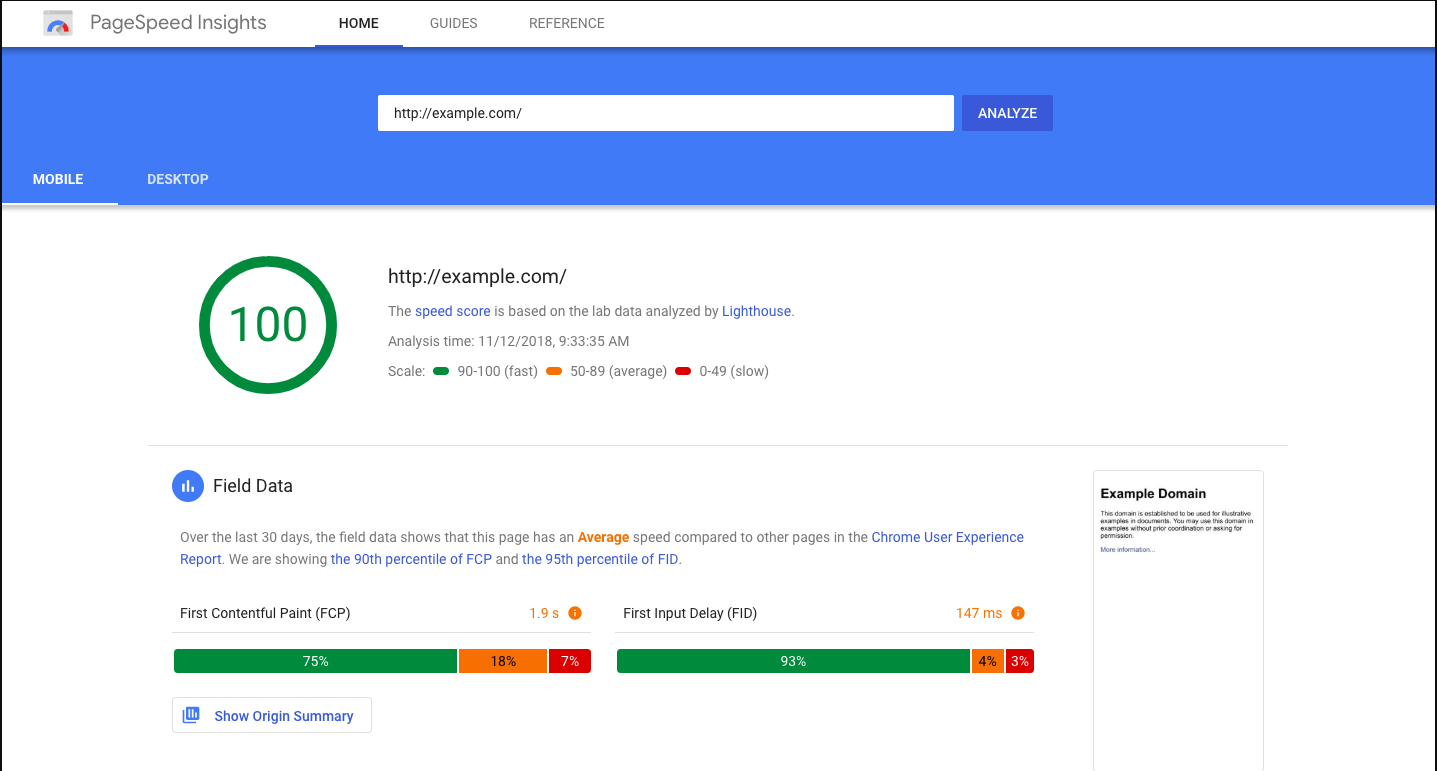The height and width of the screenshot is (771, 1437).
Task: Open the FCP info tooltip icon
Action: [x=575, y=612]
